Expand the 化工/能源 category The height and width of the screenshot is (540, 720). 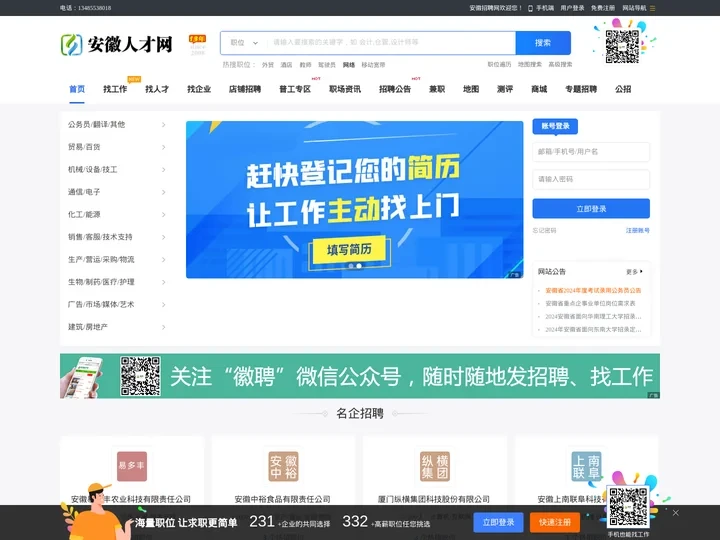[117, 214]
